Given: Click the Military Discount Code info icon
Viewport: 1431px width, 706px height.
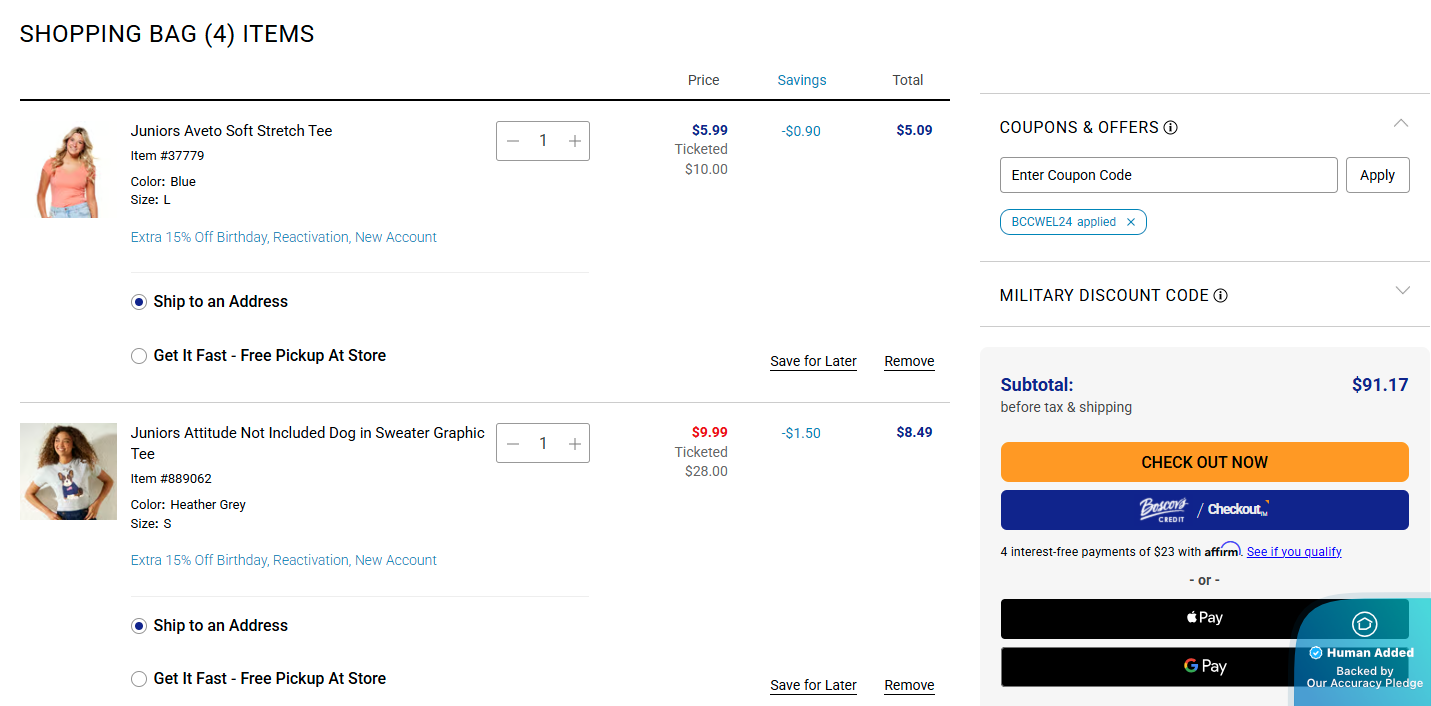Looking at the screenshot, I should coord(1220,296).
